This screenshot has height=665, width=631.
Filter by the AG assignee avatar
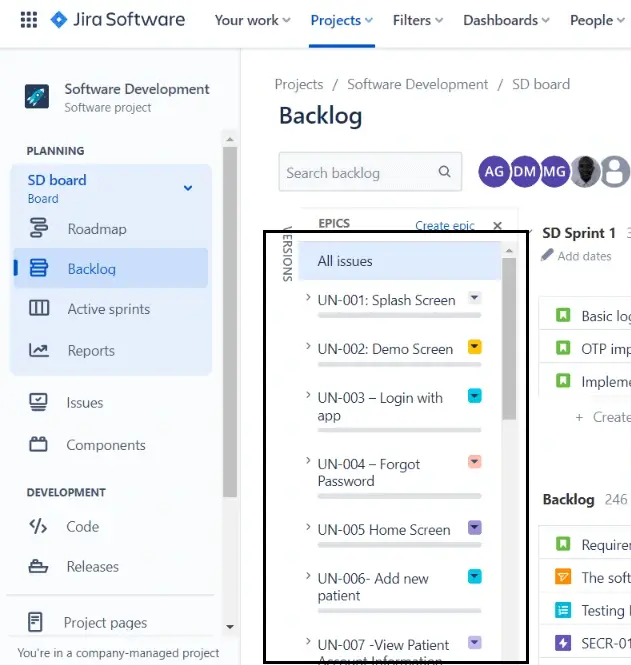[x=494, y=172]
